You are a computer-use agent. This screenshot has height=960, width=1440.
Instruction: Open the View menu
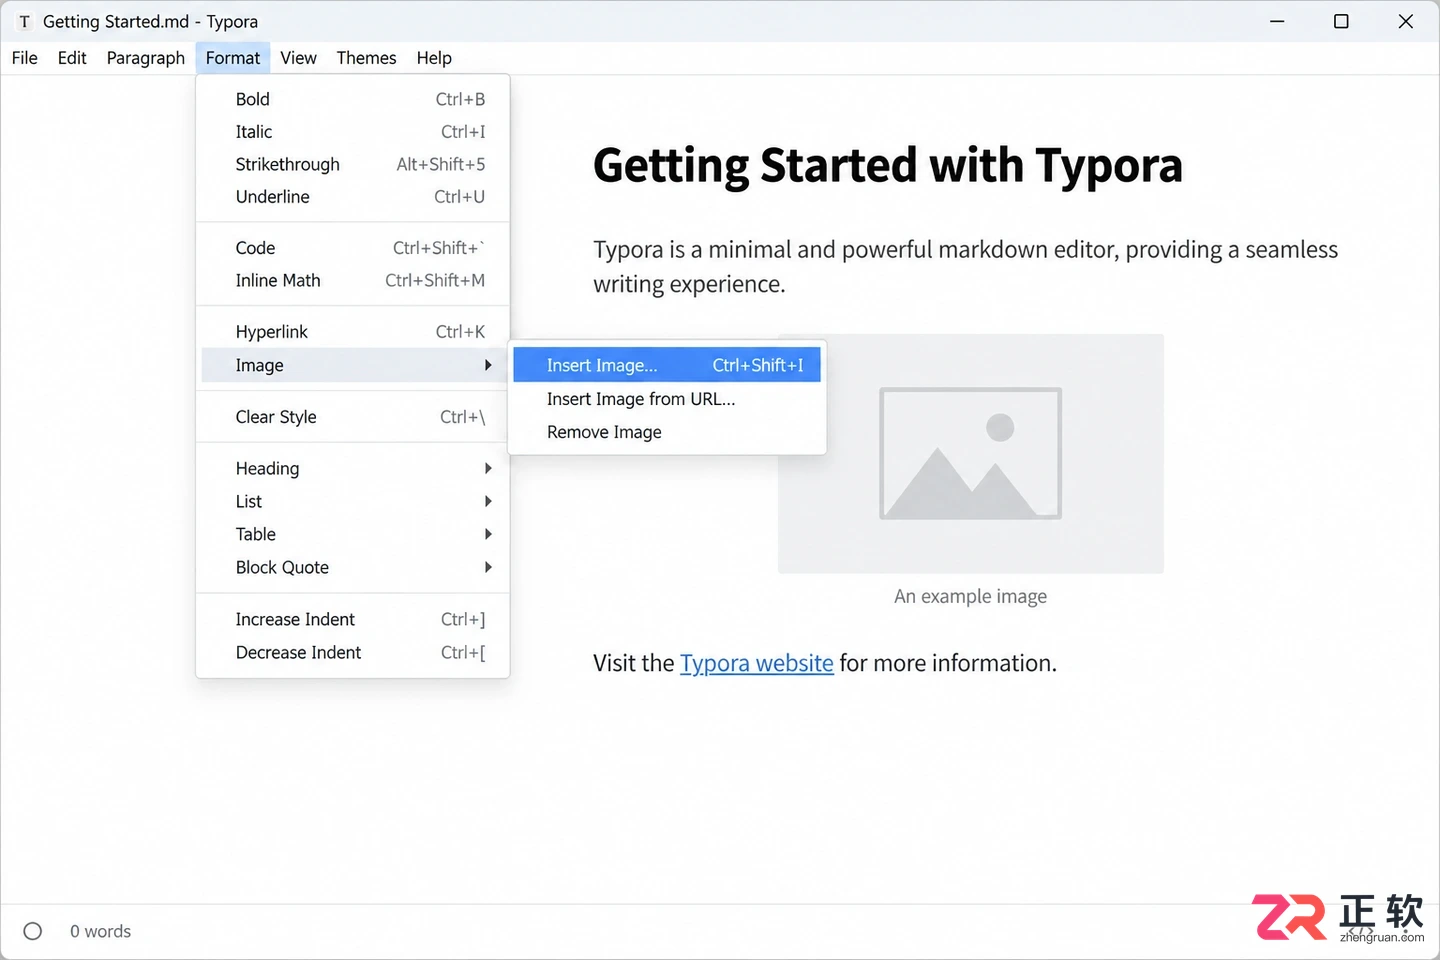298,58
